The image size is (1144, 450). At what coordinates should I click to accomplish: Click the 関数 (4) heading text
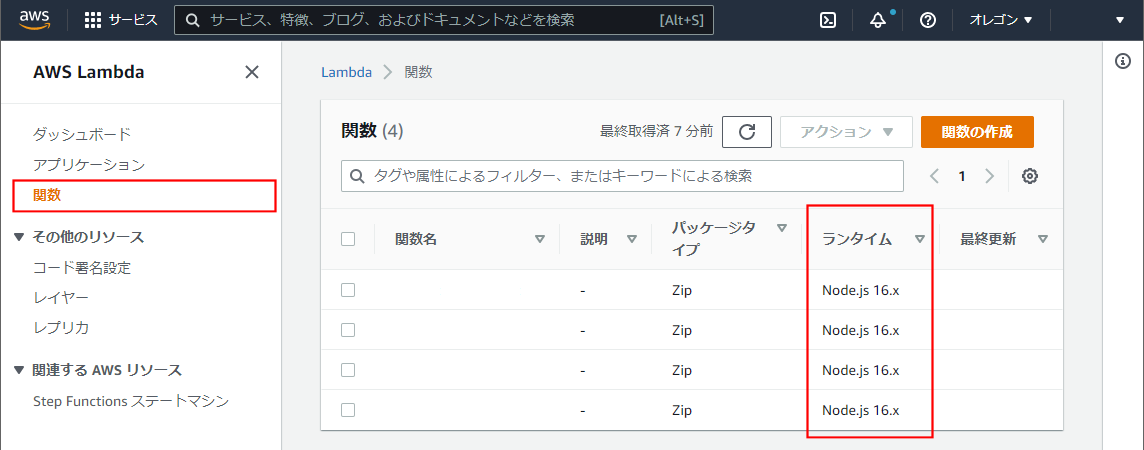click(372, 131)
